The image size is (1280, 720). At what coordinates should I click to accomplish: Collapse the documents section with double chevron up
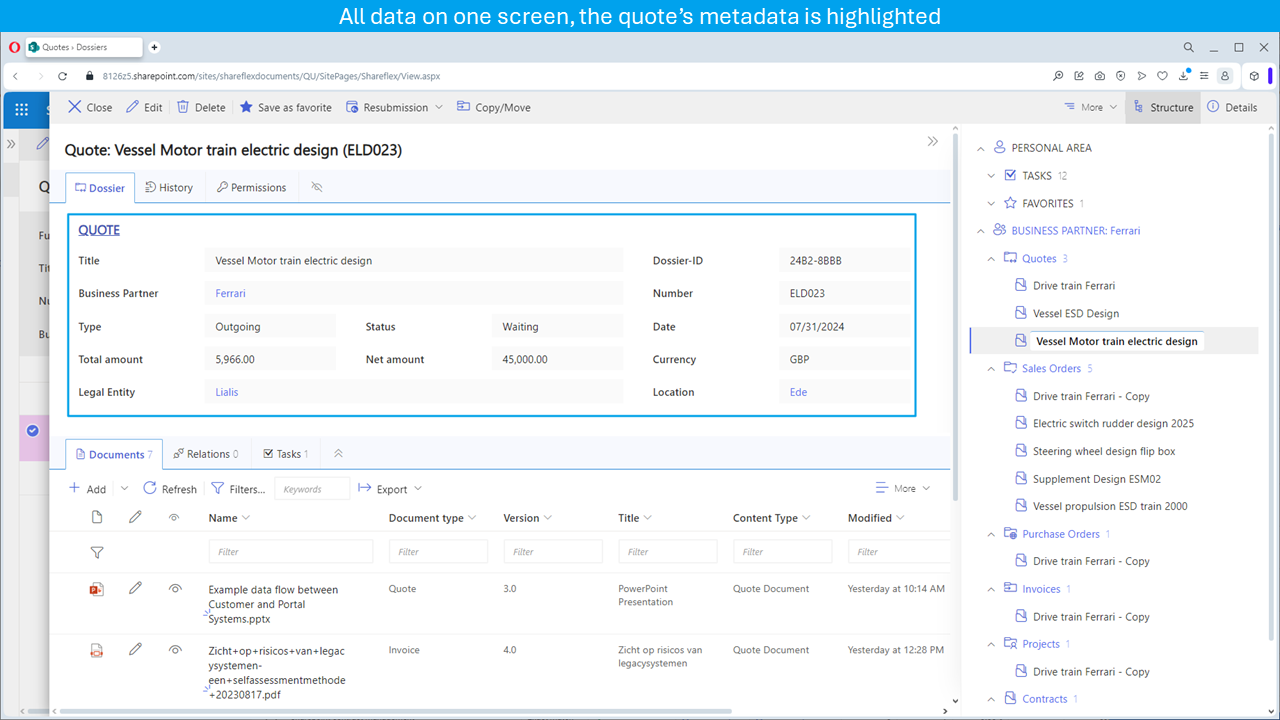tap(338, 453)
